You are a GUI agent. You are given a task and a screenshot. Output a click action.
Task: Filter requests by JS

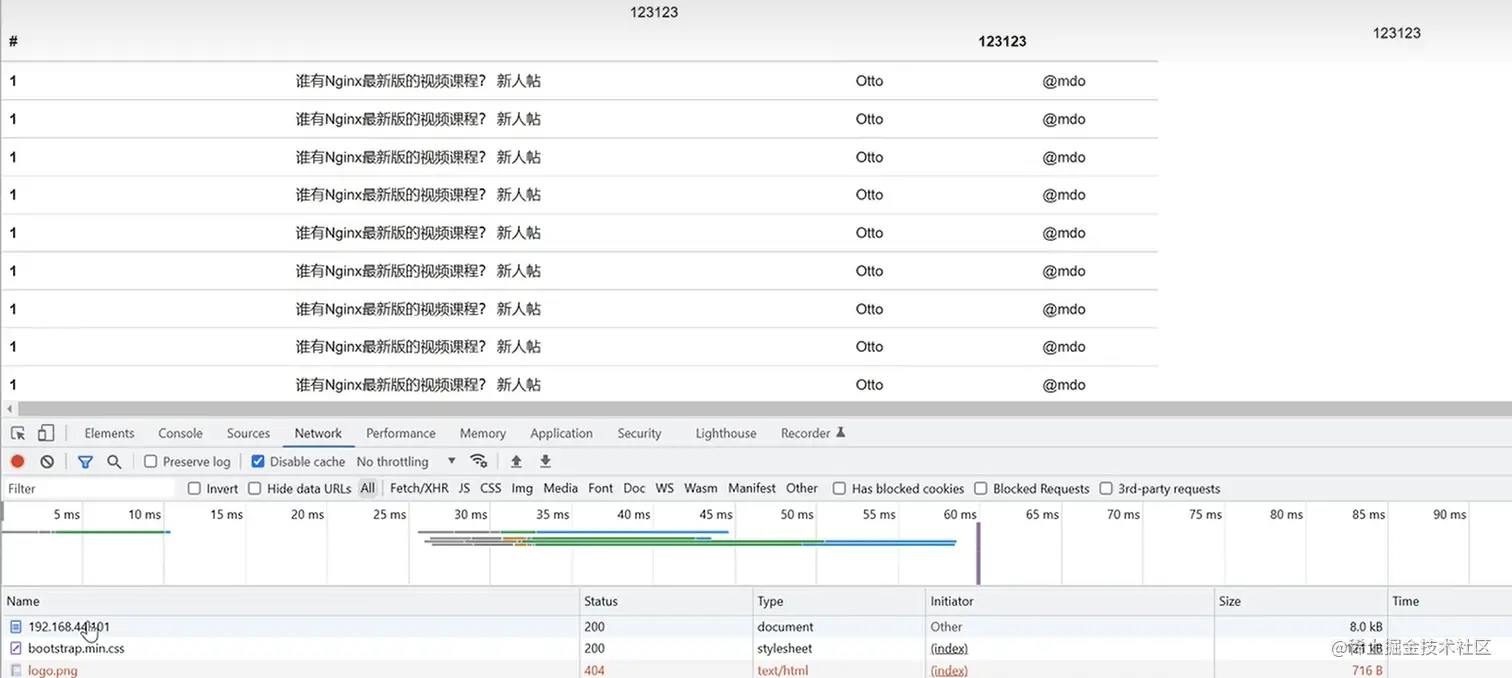click(x=464, y=488)
